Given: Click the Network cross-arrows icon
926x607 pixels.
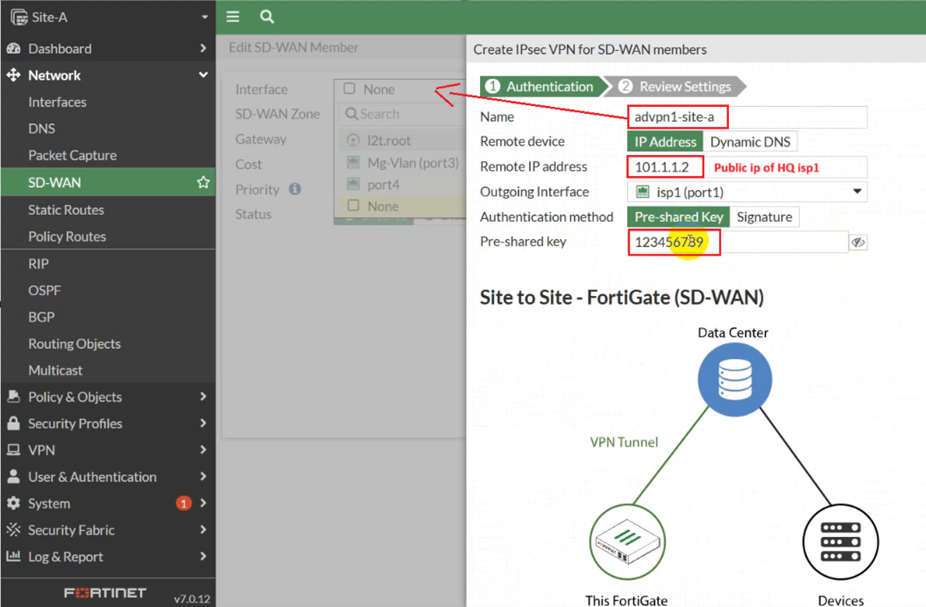Looking at the screenshot, I should (x=14, y=75).
